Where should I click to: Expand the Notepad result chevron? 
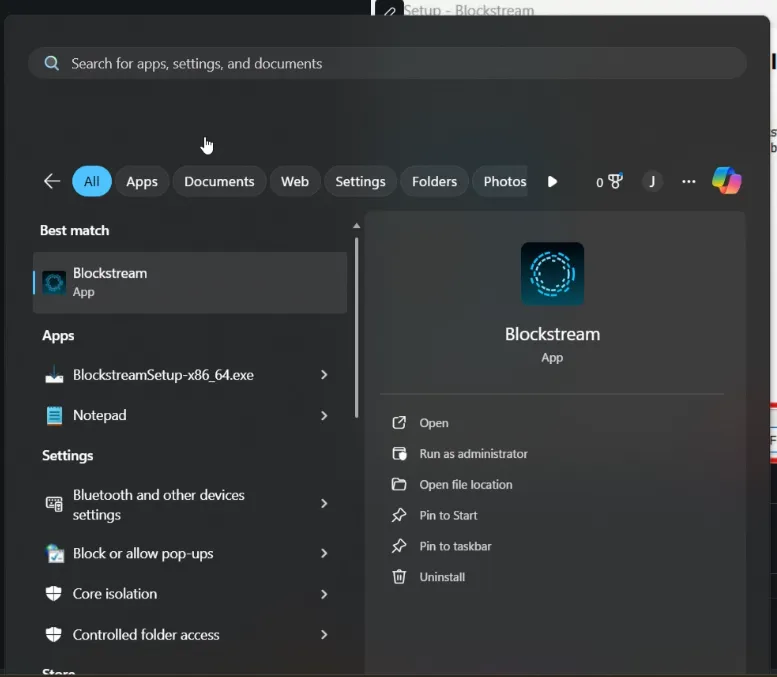324,415
